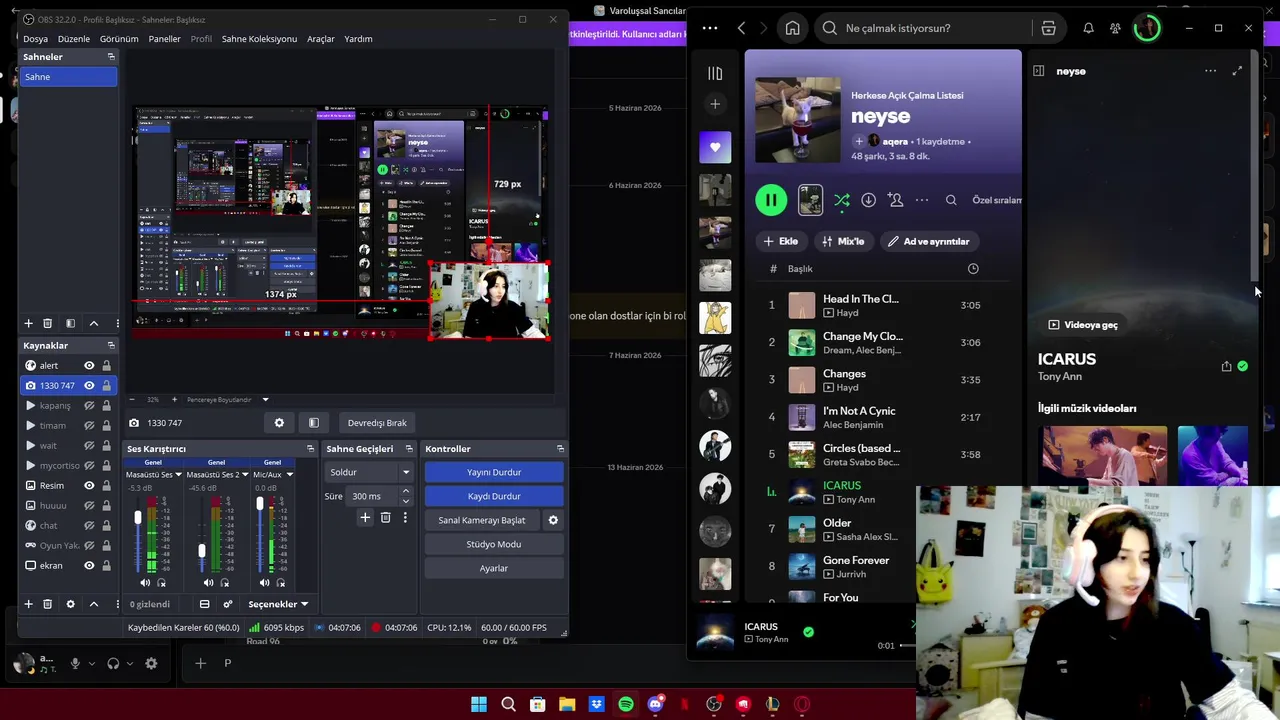Open virtual camera settings gear

coord(553,520)
